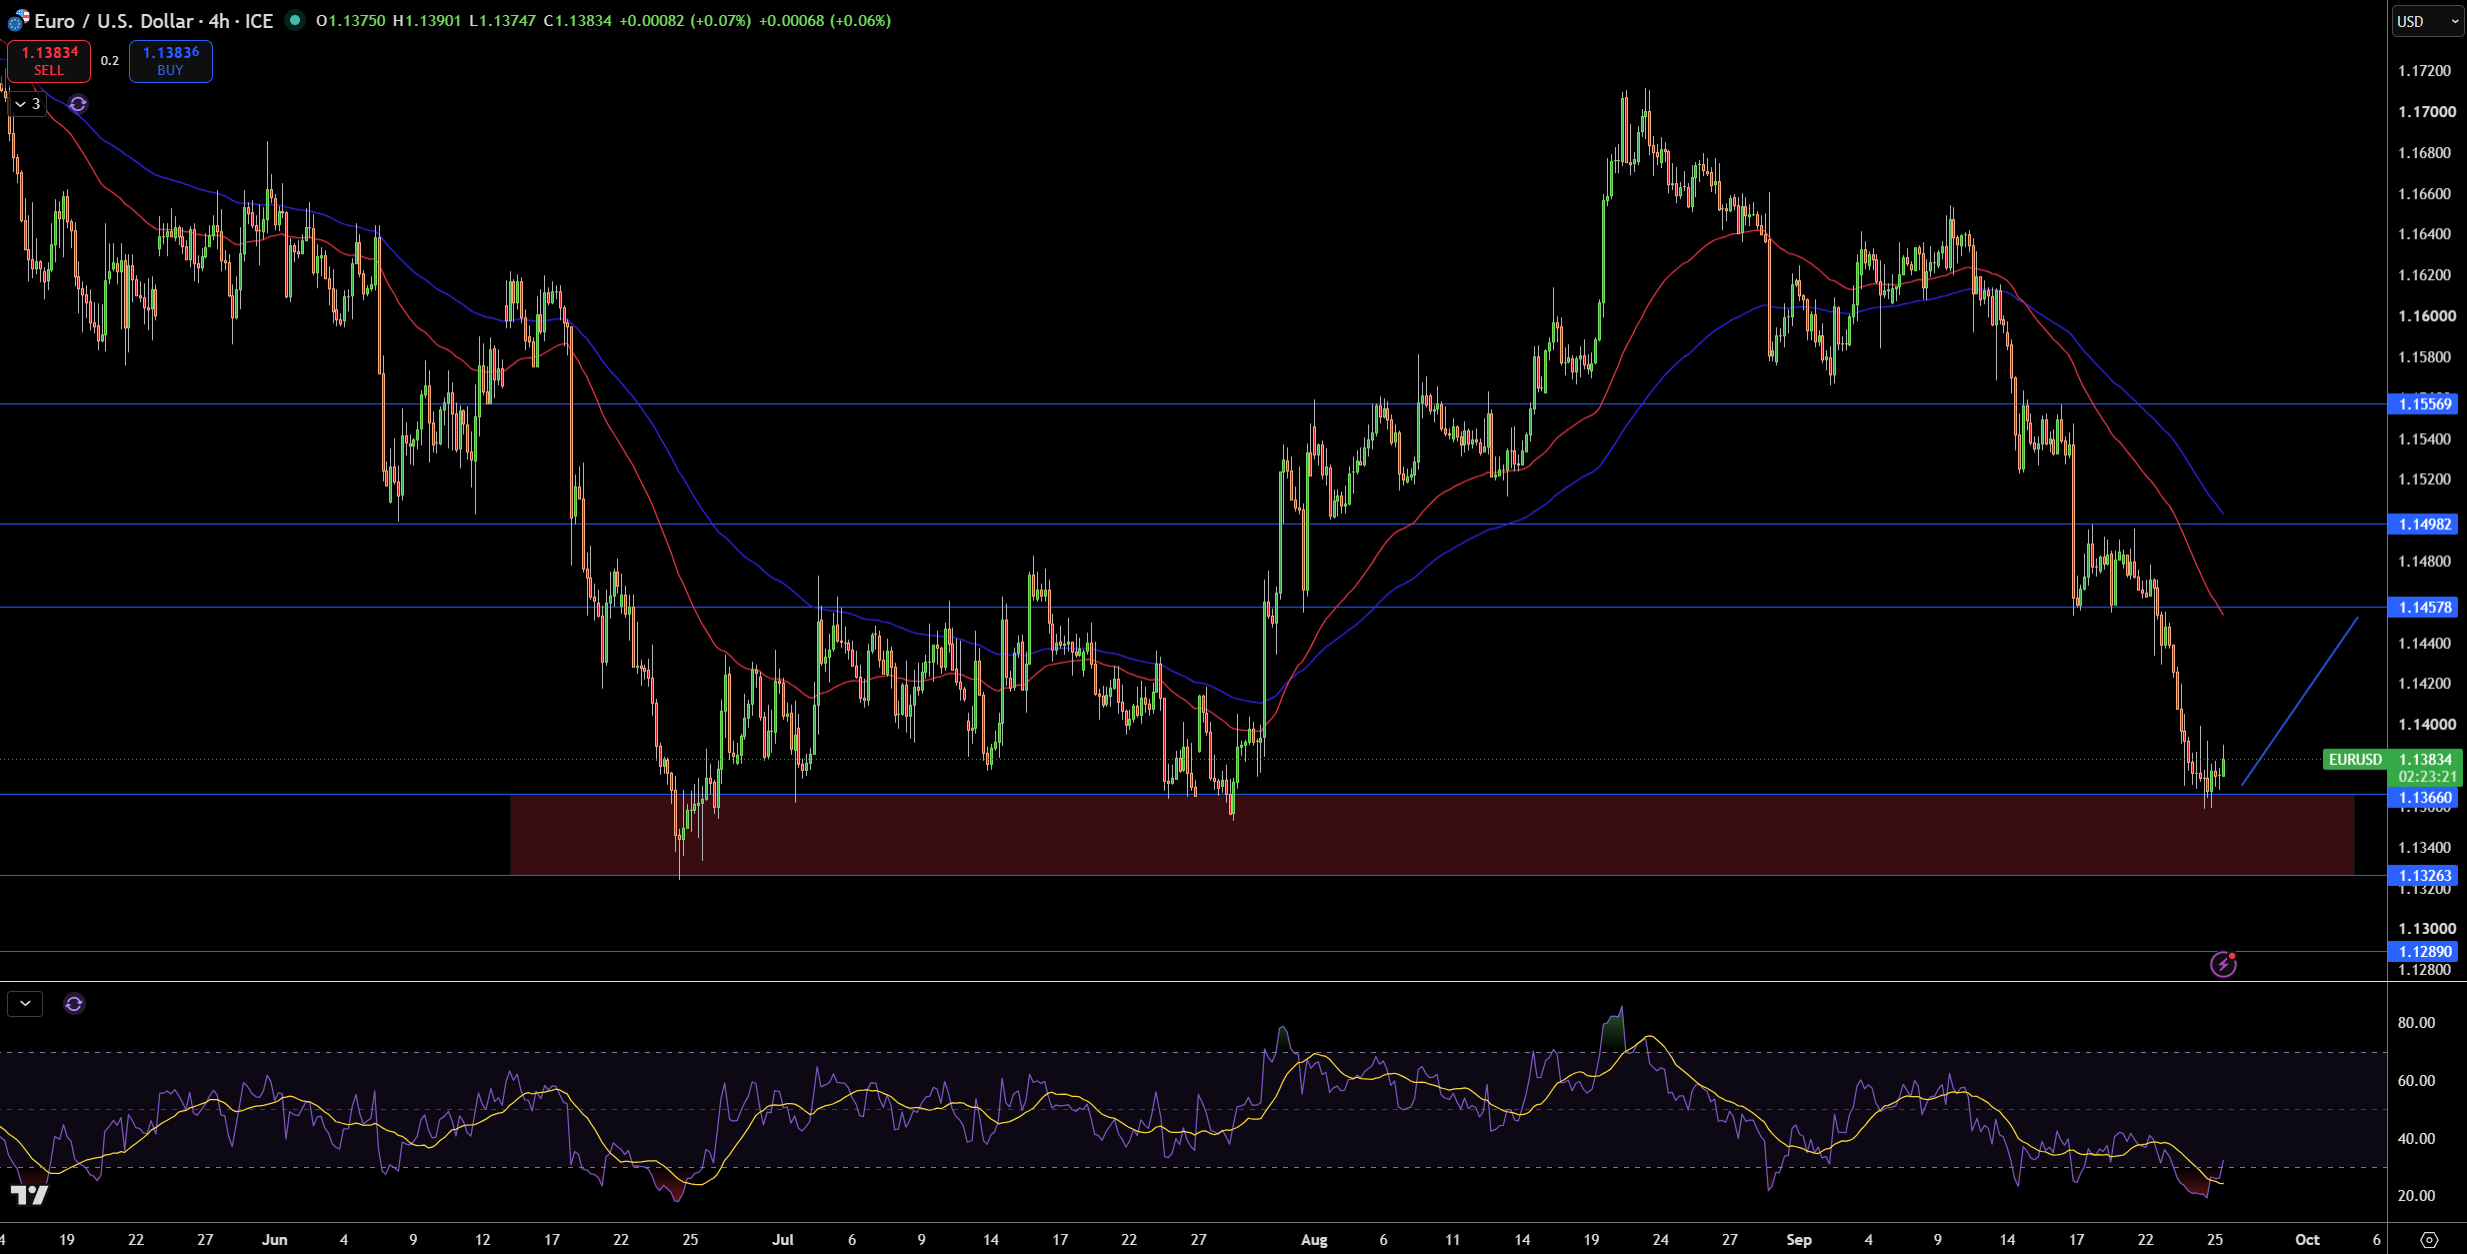Click the TradingView logo

point(29,1195)
